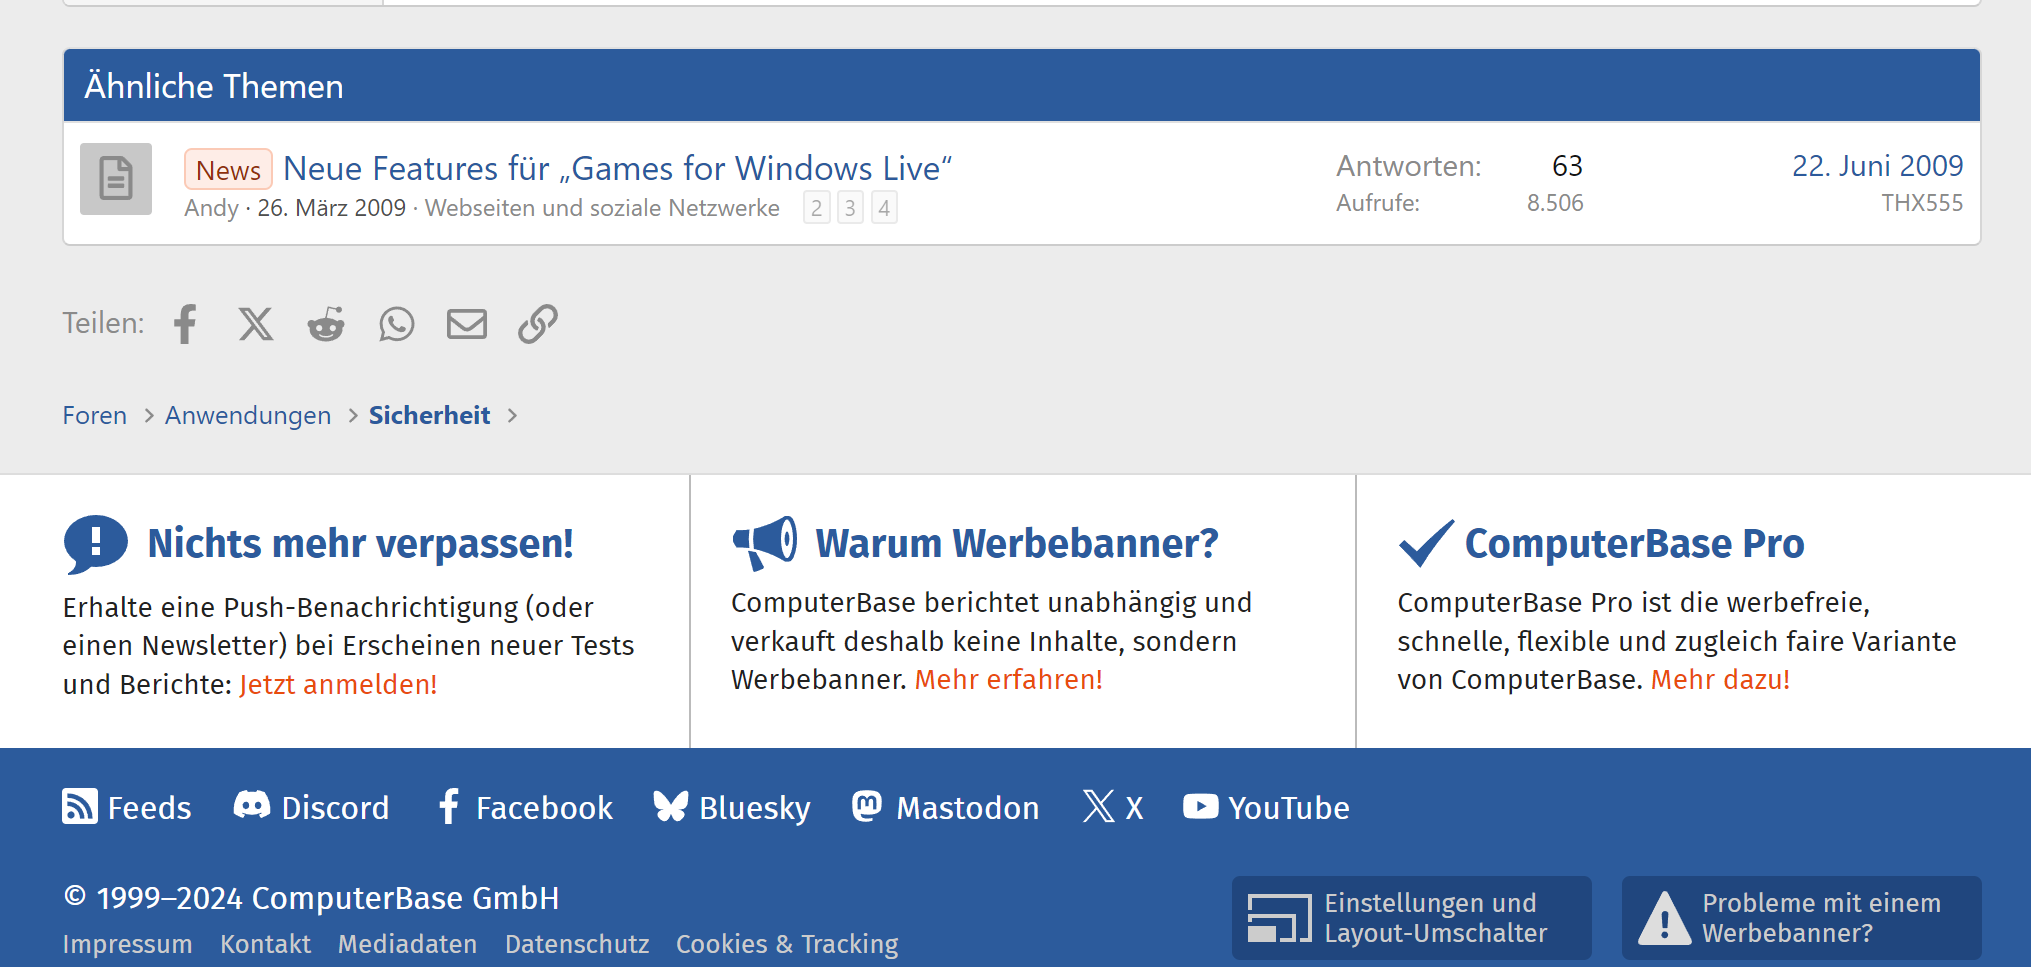Share by email envelope icon

coord(467,324)
